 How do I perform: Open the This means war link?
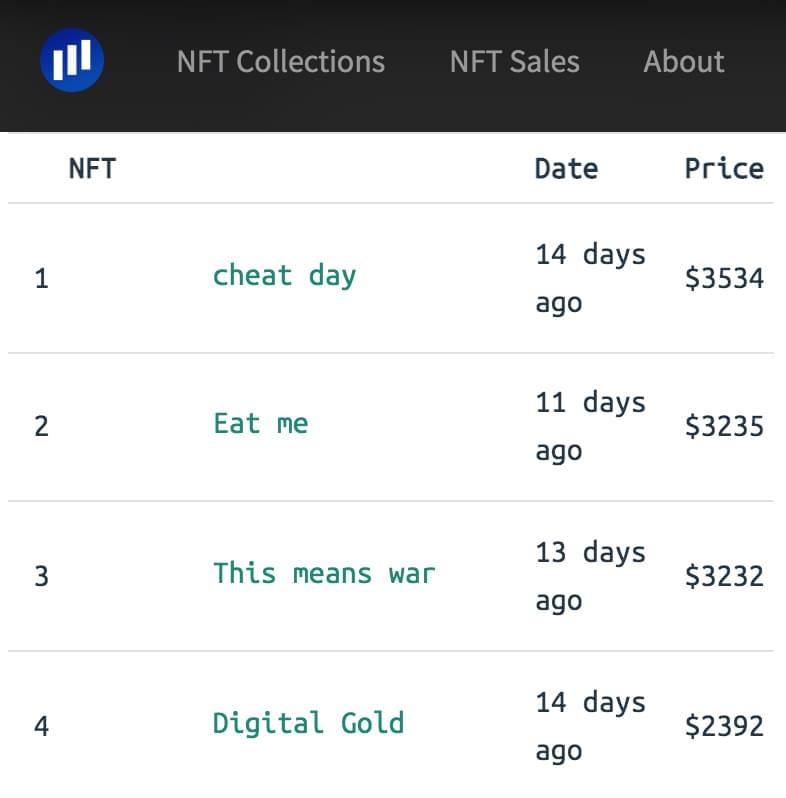tap(324, 574)
